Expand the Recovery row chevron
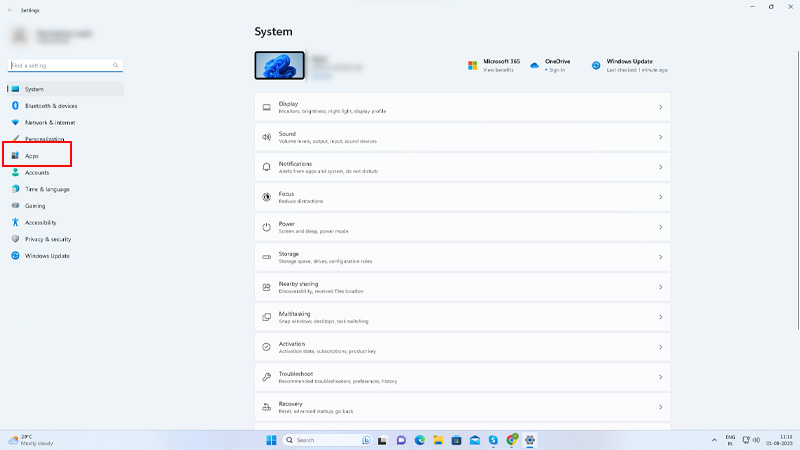 (660, 407)
